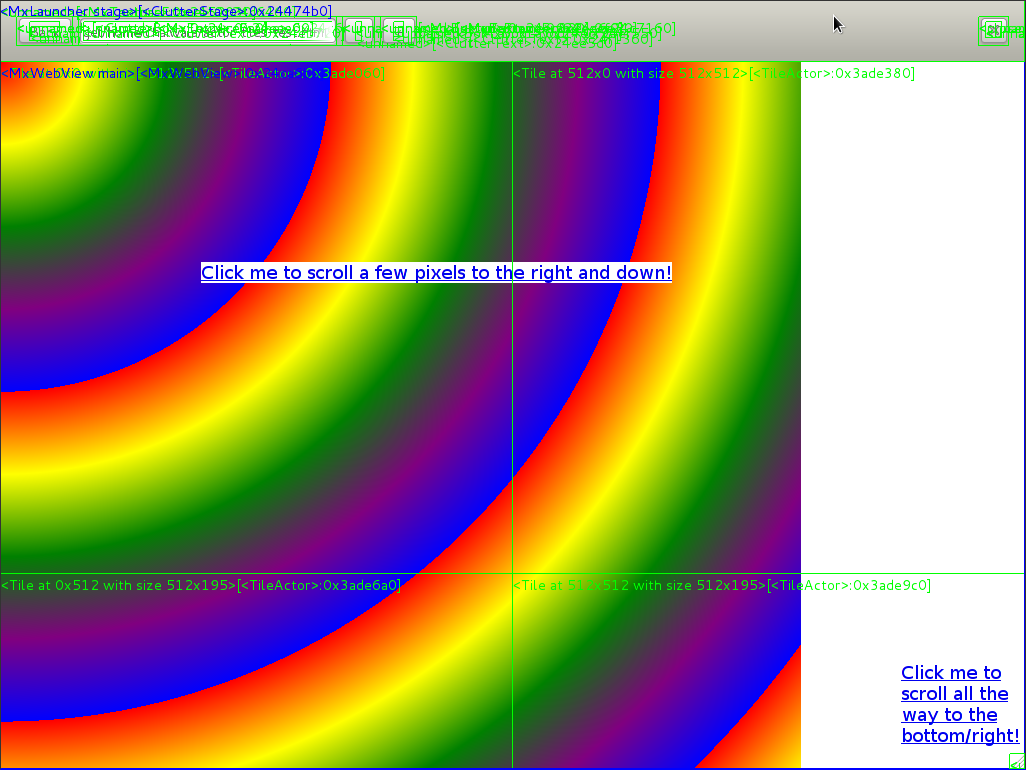The image size is (1026, 770).
Task: Click the "MxWebView main" debug label
Action: [x=67, y=74]
